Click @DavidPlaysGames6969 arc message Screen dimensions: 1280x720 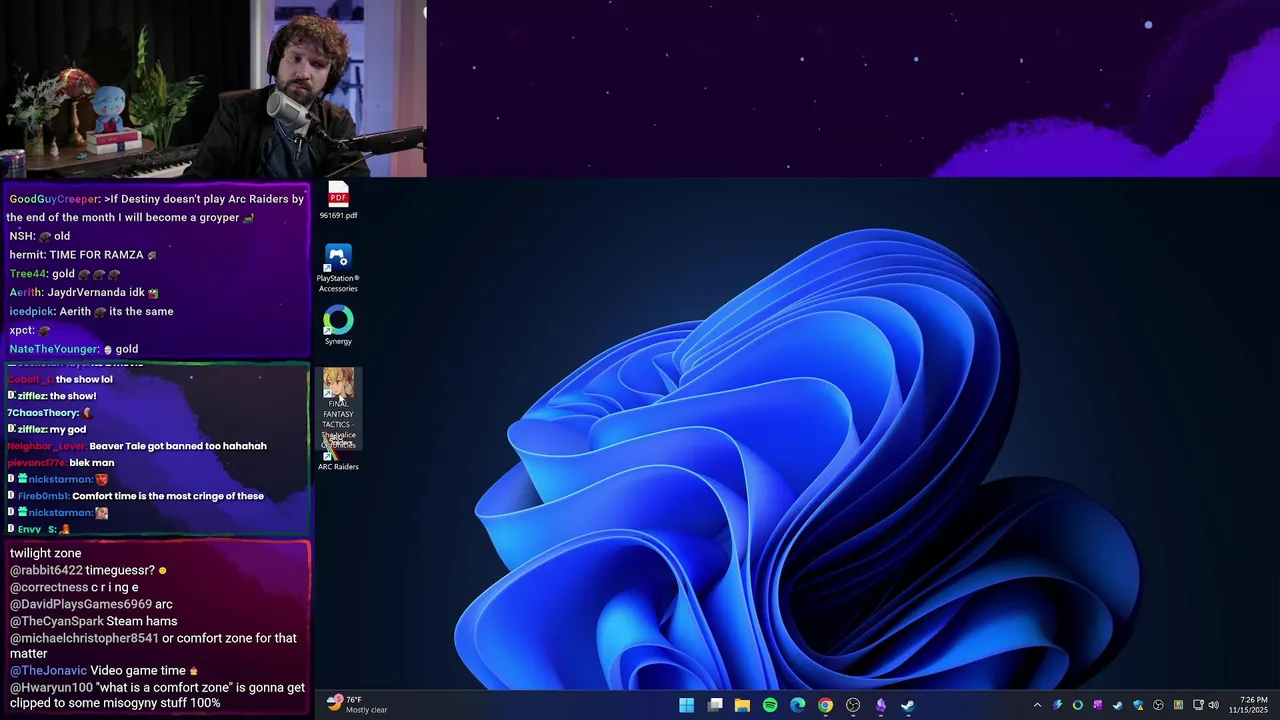pos(91,604)
